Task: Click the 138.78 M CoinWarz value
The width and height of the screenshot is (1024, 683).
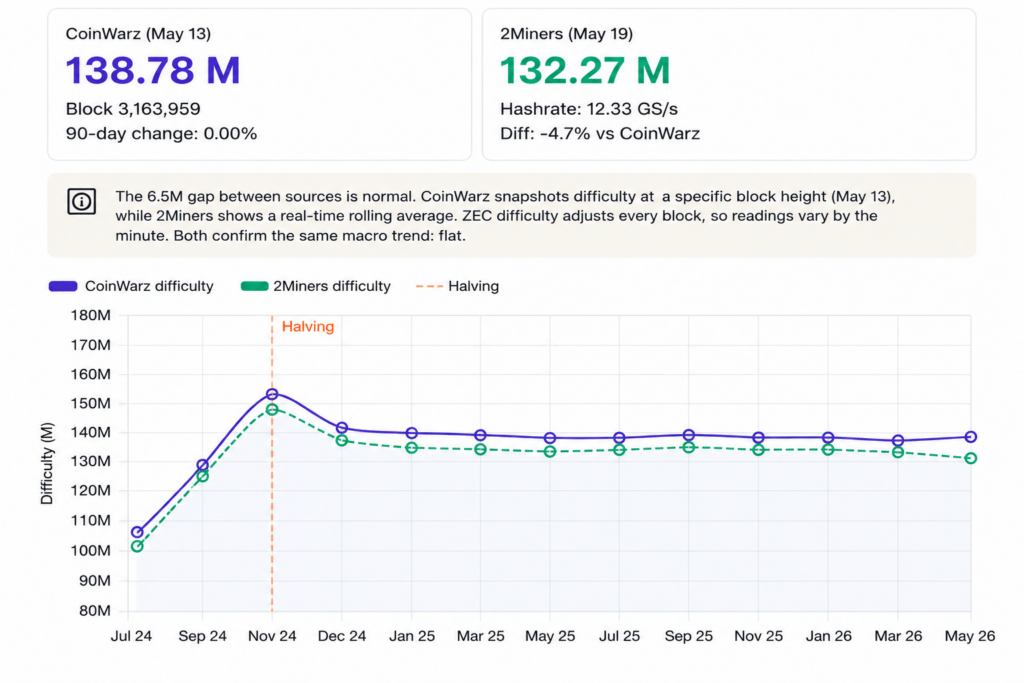Action: click(153, 70)
